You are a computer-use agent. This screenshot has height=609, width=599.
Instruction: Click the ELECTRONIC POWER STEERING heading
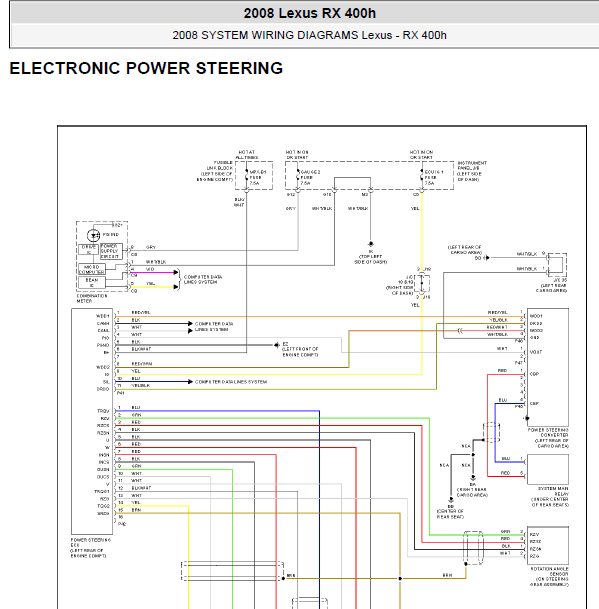(146, 68)
